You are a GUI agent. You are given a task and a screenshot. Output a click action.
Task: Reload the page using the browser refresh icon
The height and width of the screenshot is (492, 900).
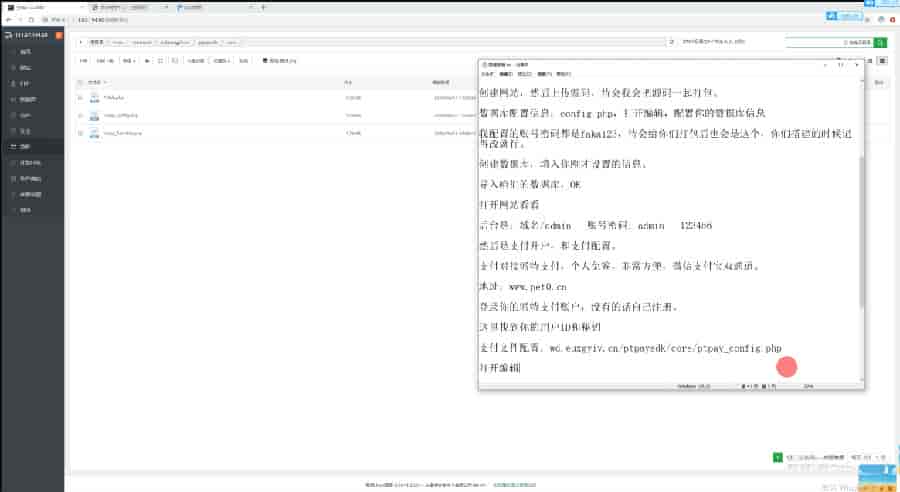click(31, 19)
